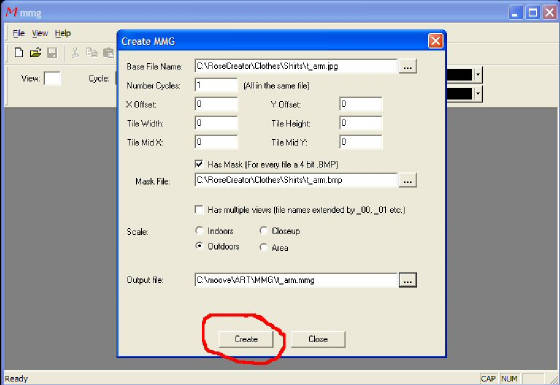Click the (All in the same file) note

tap(276, 86)
